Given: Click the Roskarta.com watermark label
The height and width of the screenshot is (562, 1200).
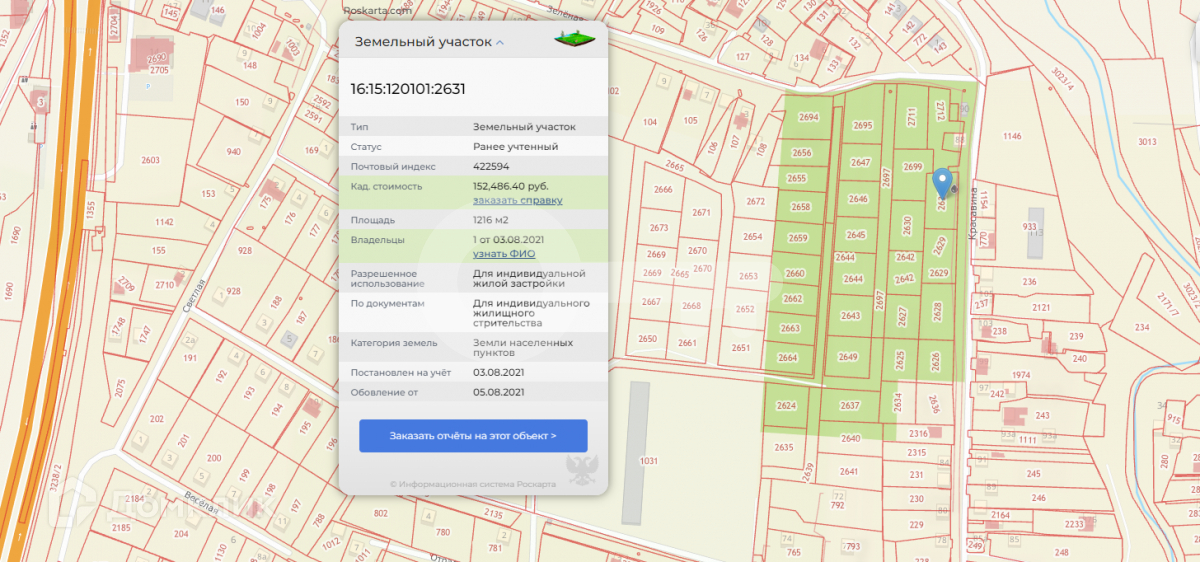Looking at the screenshot, I should [374, 11].
